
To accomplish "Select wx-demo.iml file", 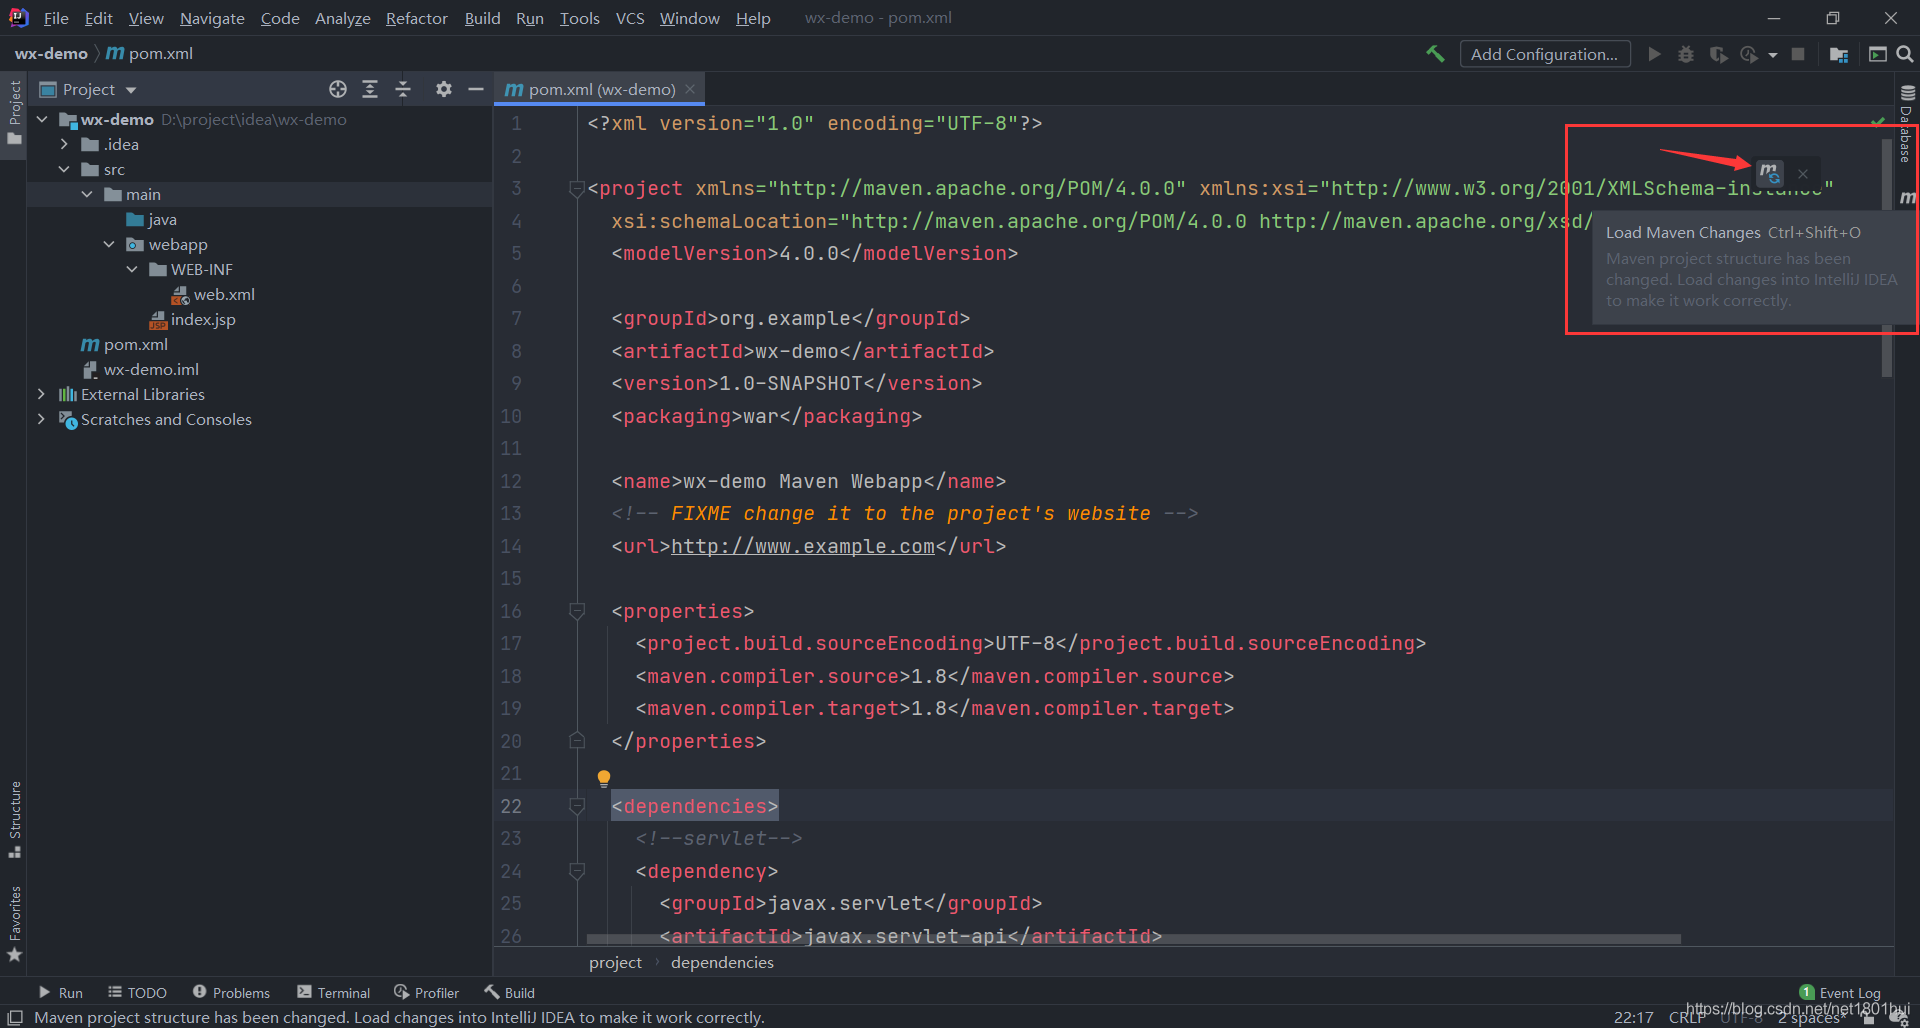I will coord(140,369).
